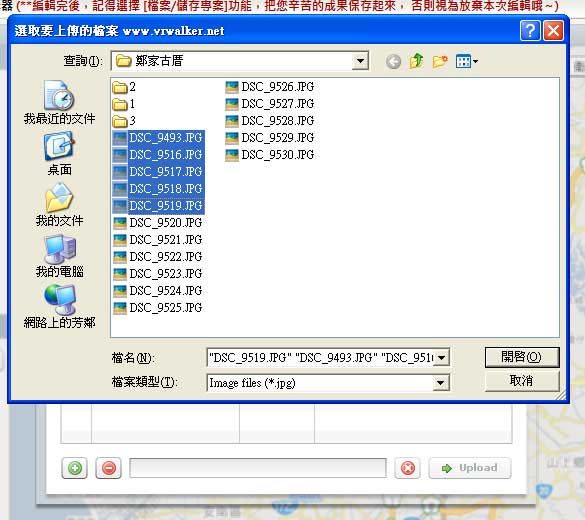
Task: Open 網路上的芳鄰 shortcut
Action: (59, 306)
